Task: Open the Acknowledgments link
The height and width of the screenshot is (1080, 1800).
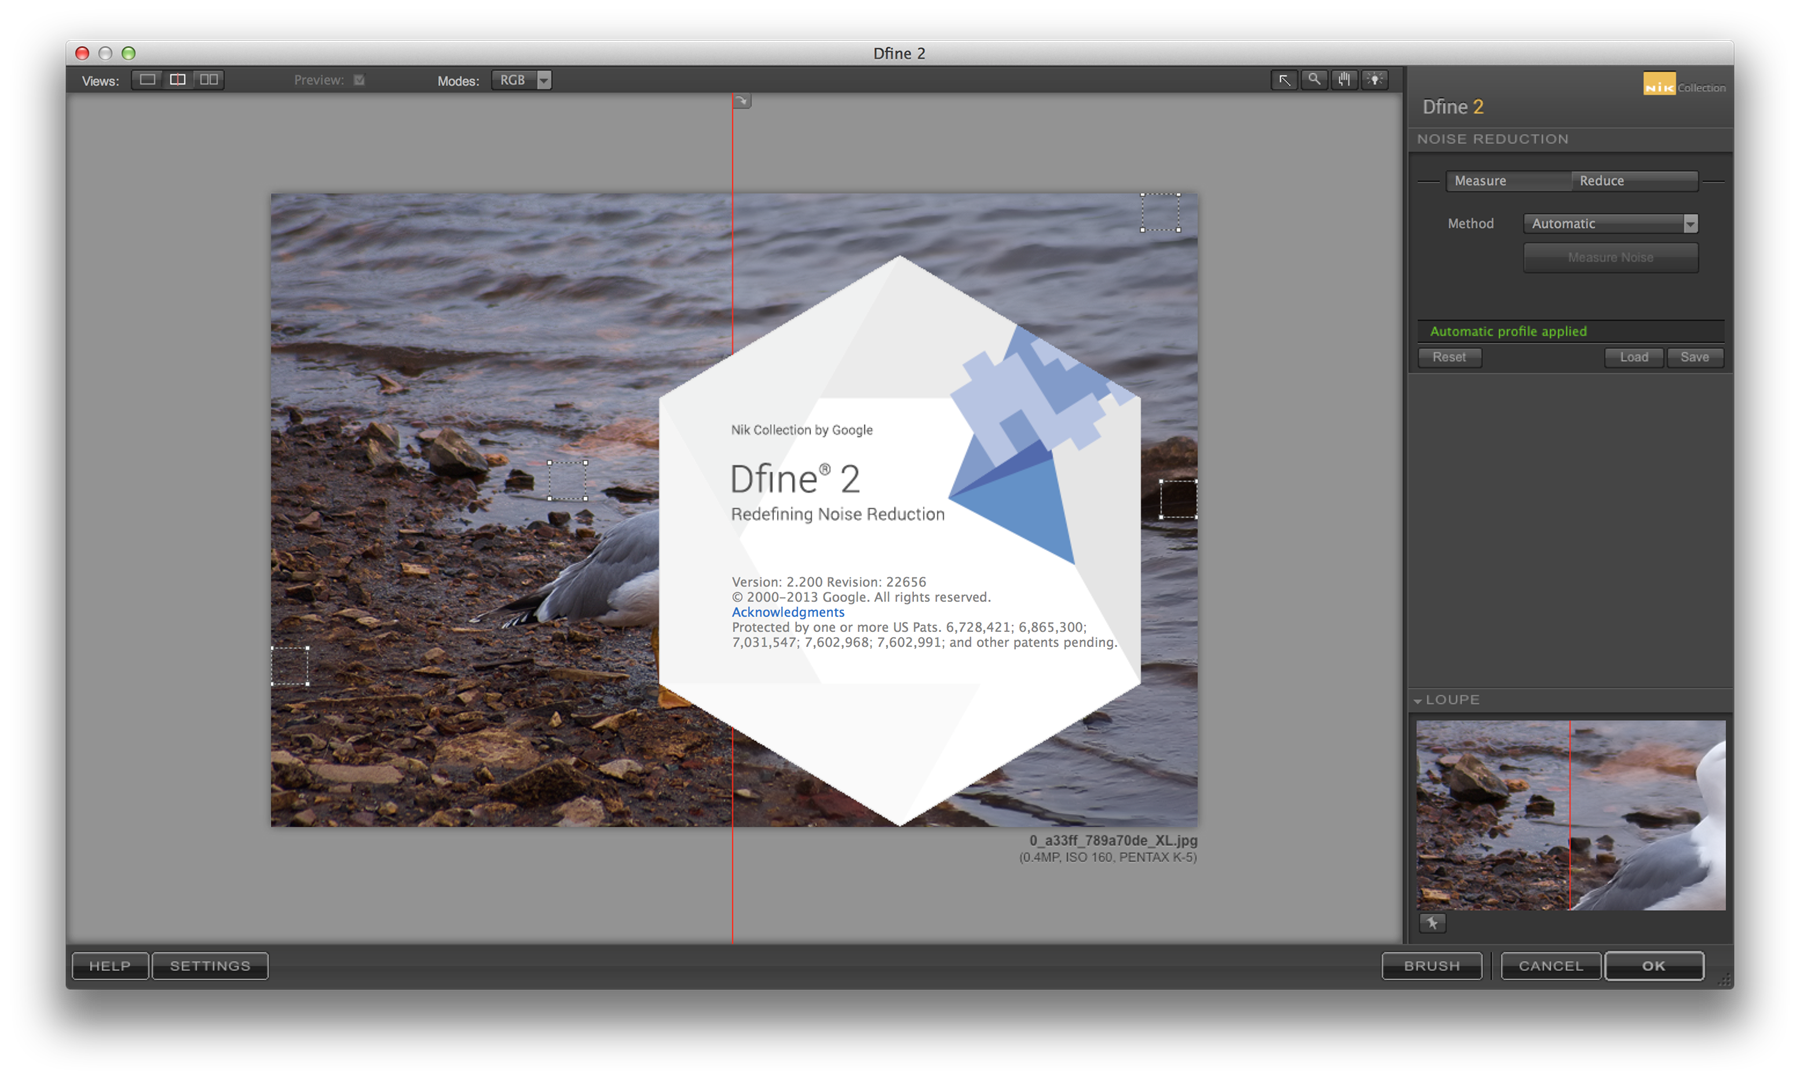Action: click(x=788, y=612)
